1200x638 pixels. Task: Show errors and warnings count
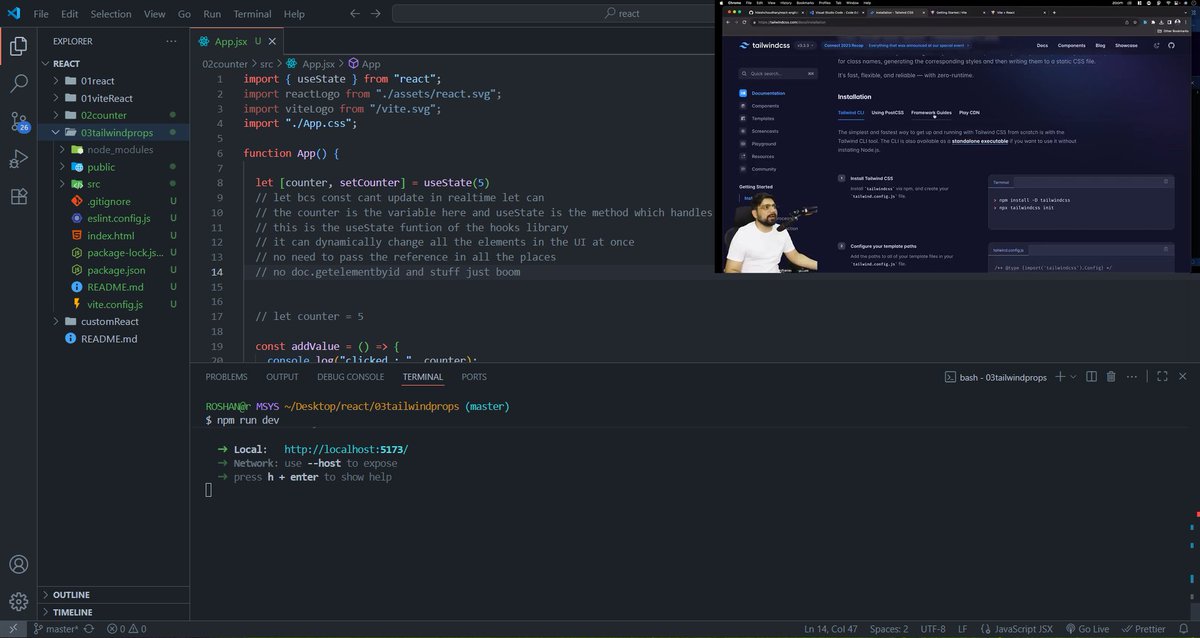tap(126, 629)
